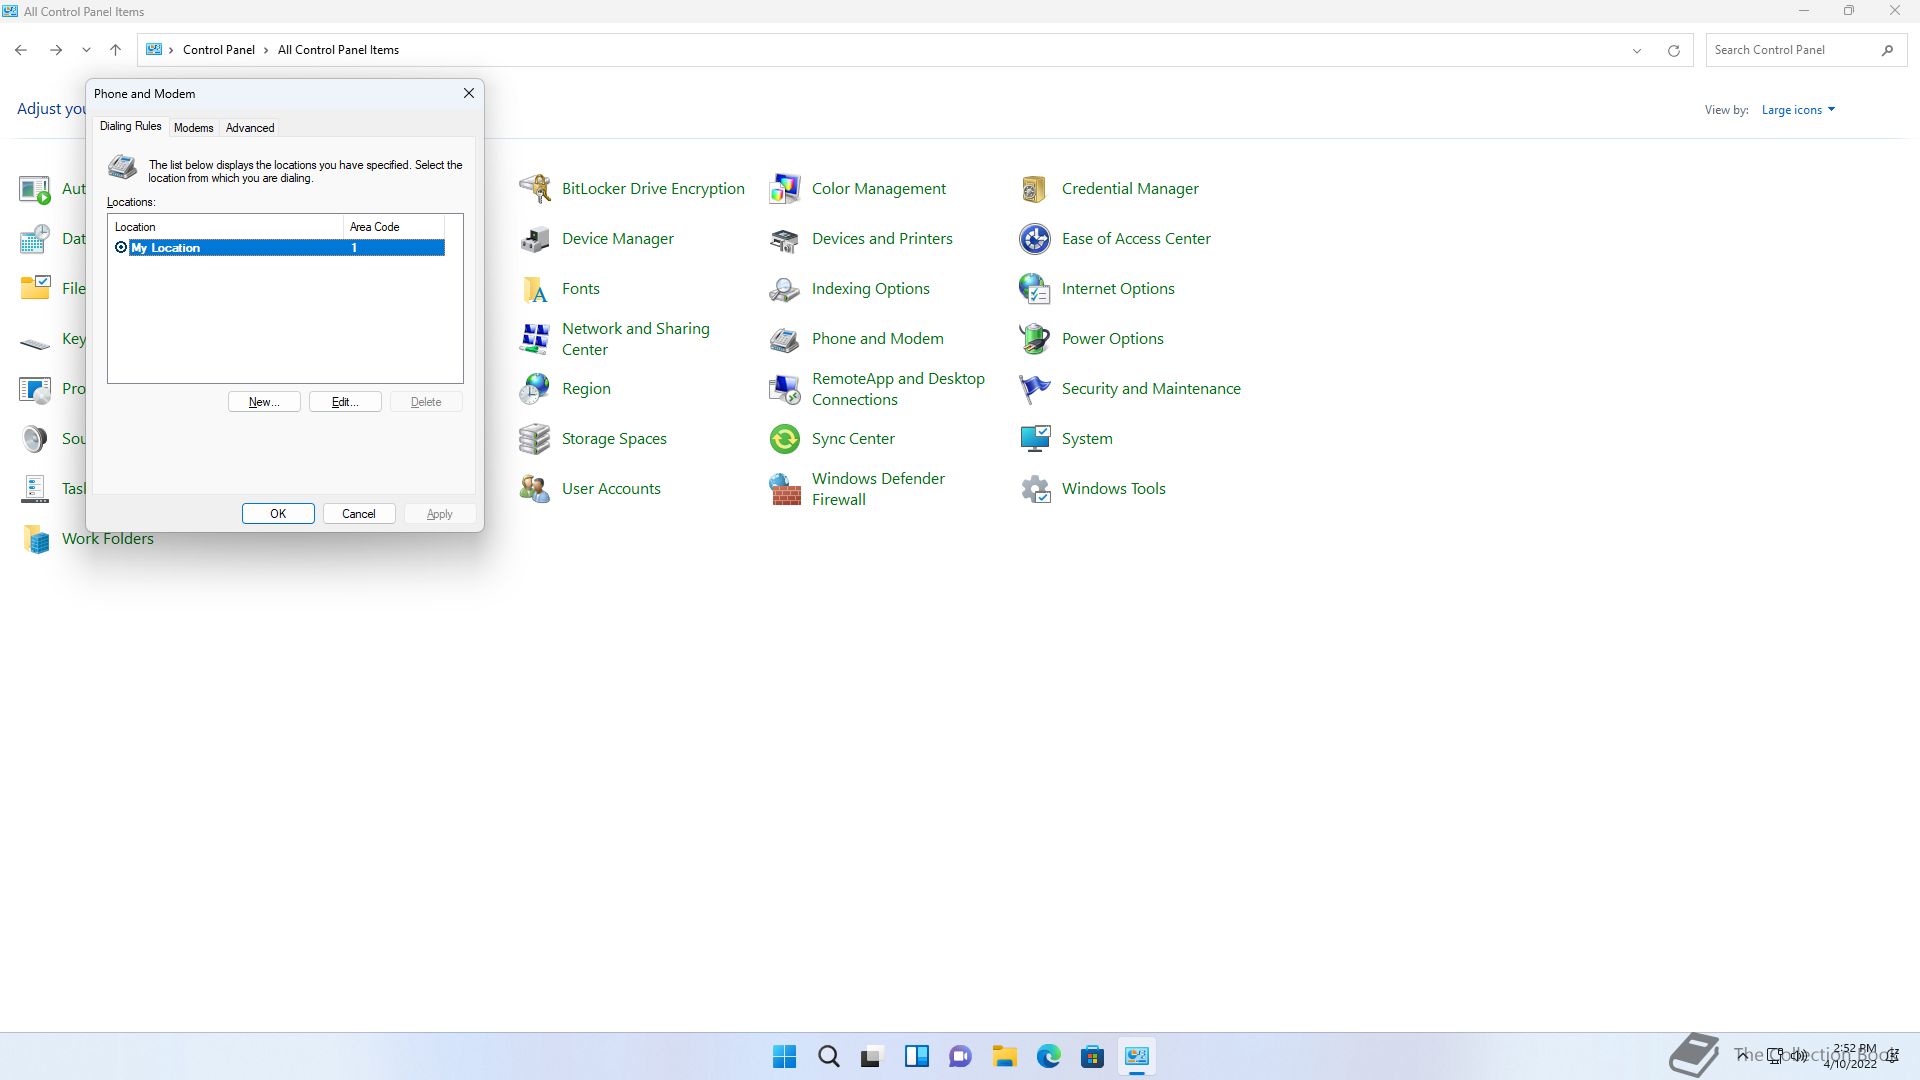Open Region settings icon
This screenshot has width=1920, height=1080.
(535, 388)
